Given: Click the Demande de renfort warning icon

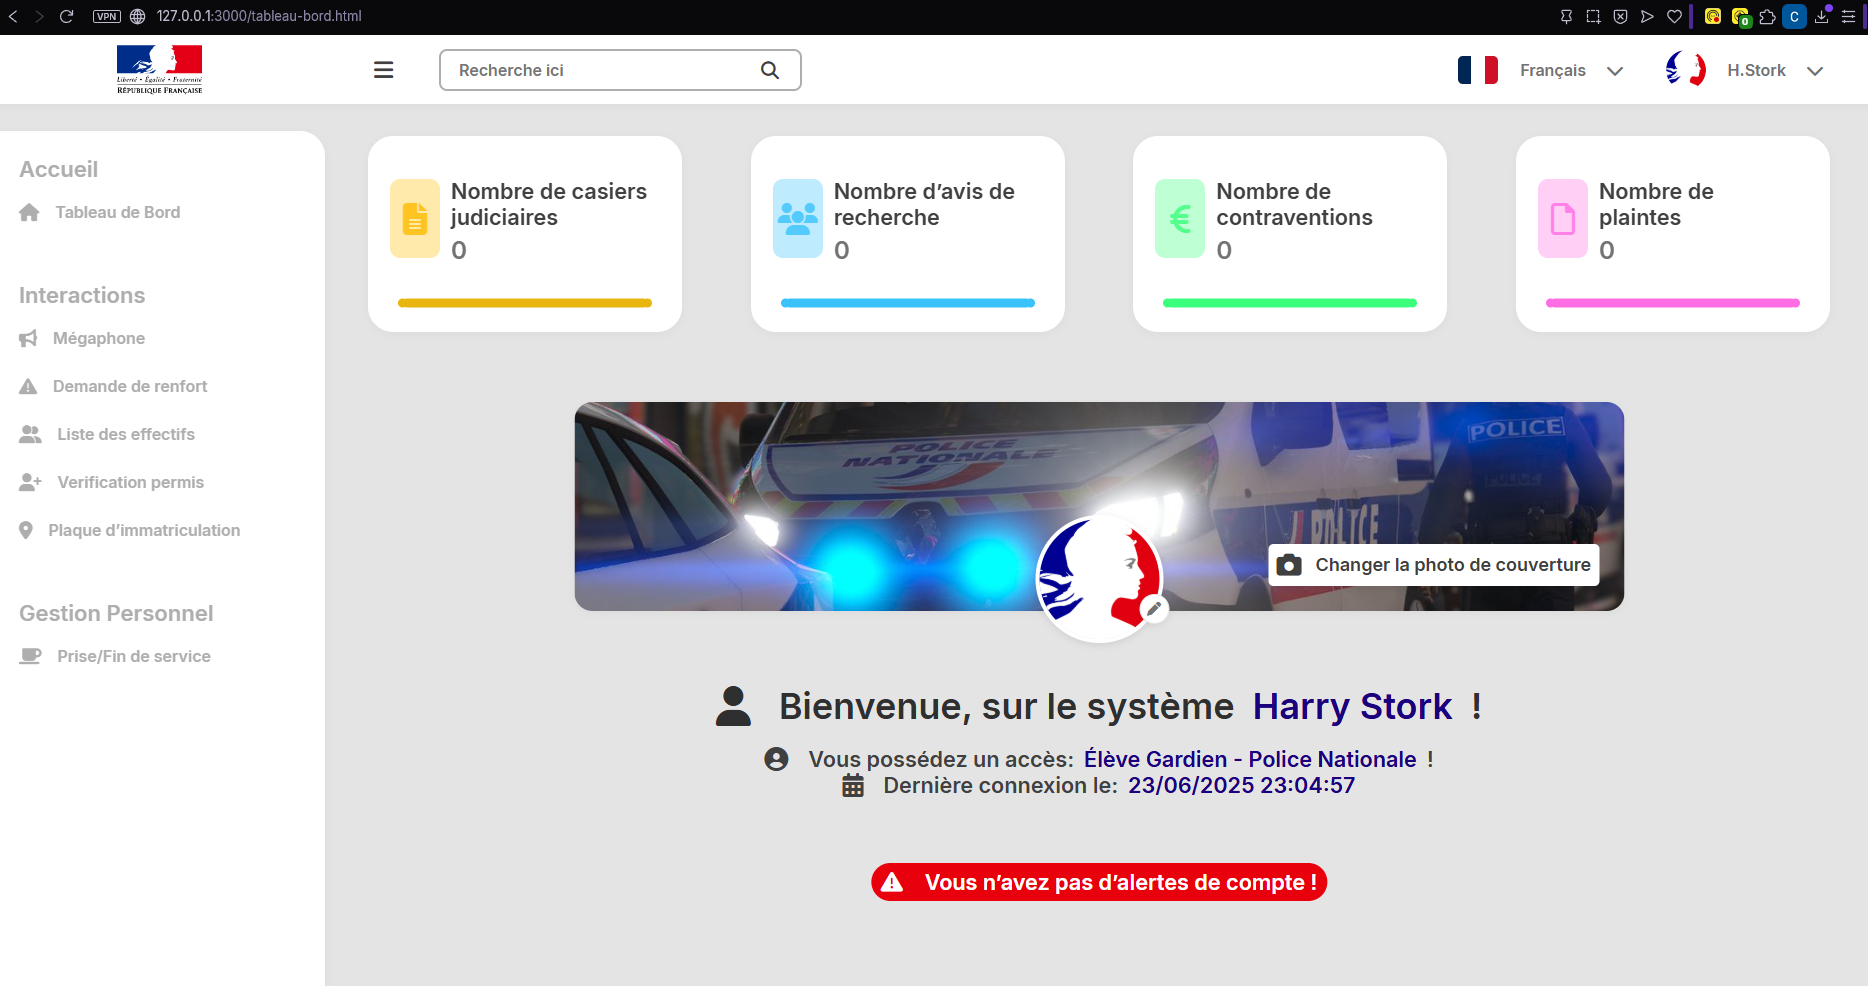Looking at the screenshot, I should (28, 386).
